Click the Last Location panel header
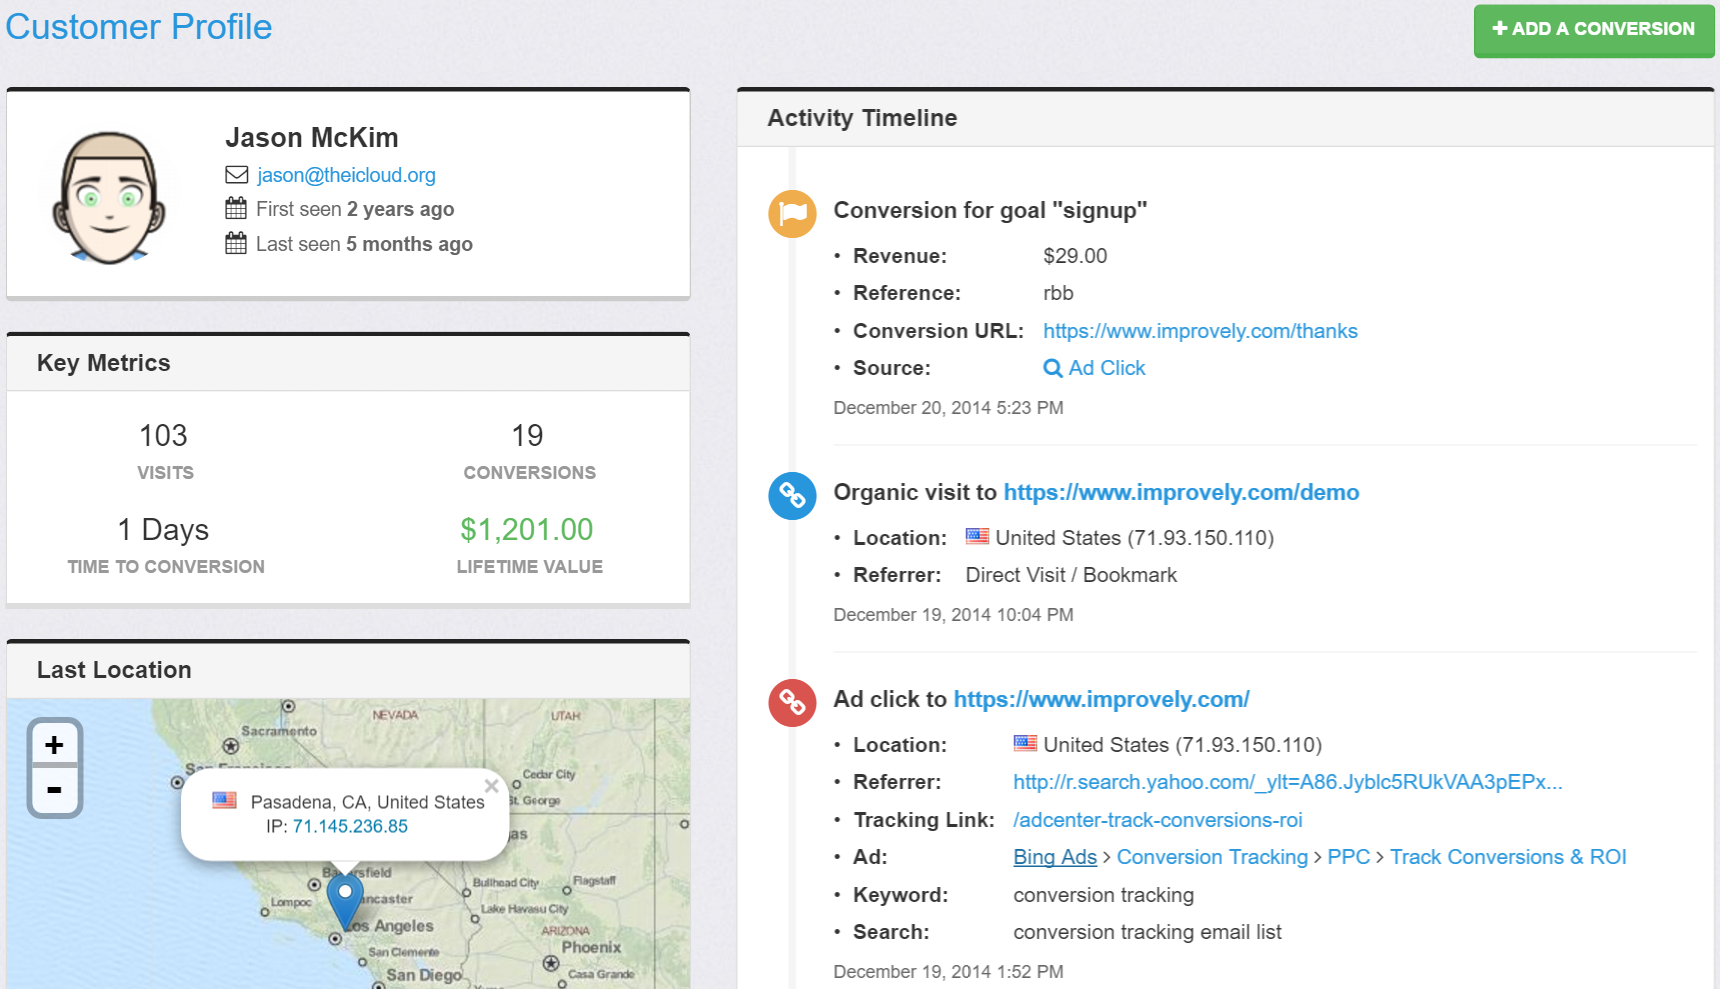 coord(114,670)
